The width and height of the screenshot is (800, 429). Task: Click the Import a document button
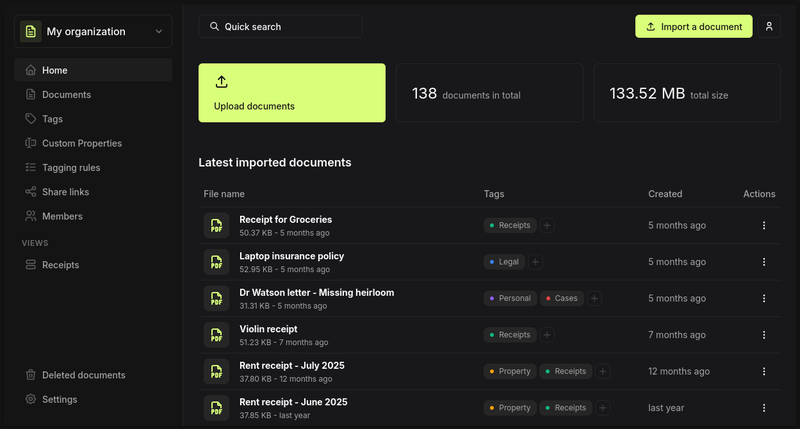pyautogui.click(x=693, y=27)
